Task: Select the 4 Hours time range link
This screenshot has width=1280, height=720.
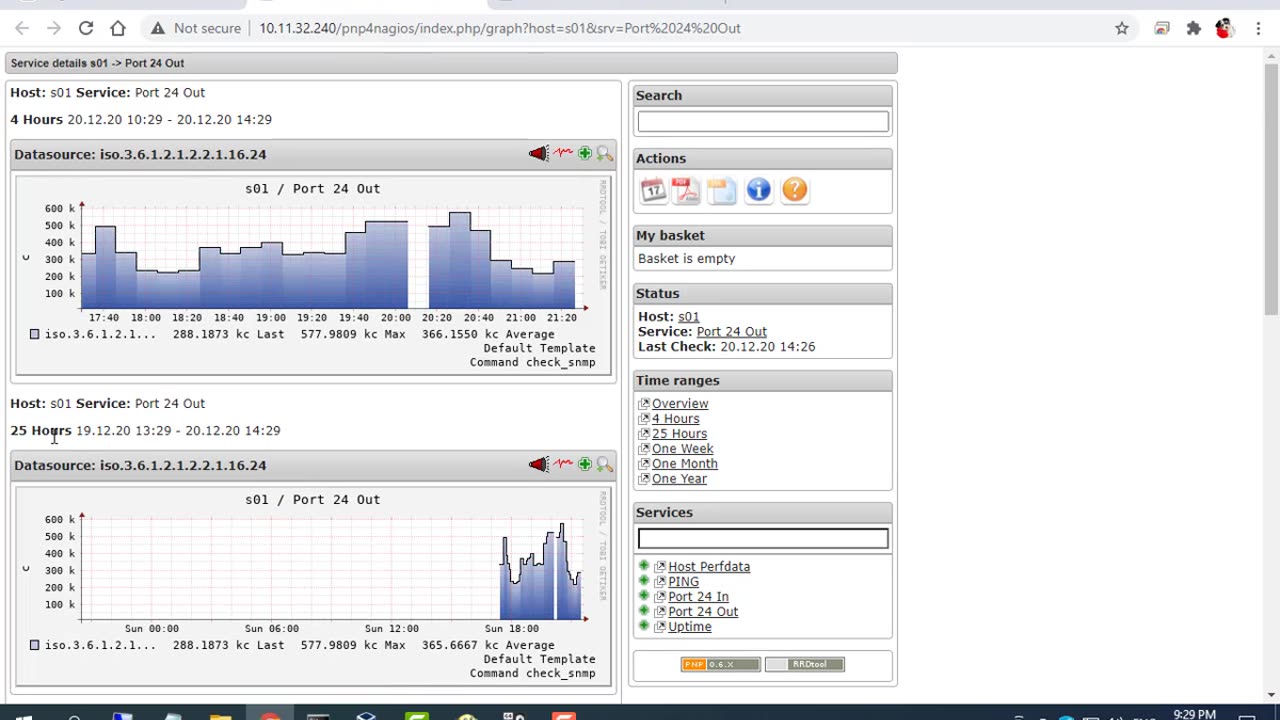Action: coord(676,419)
